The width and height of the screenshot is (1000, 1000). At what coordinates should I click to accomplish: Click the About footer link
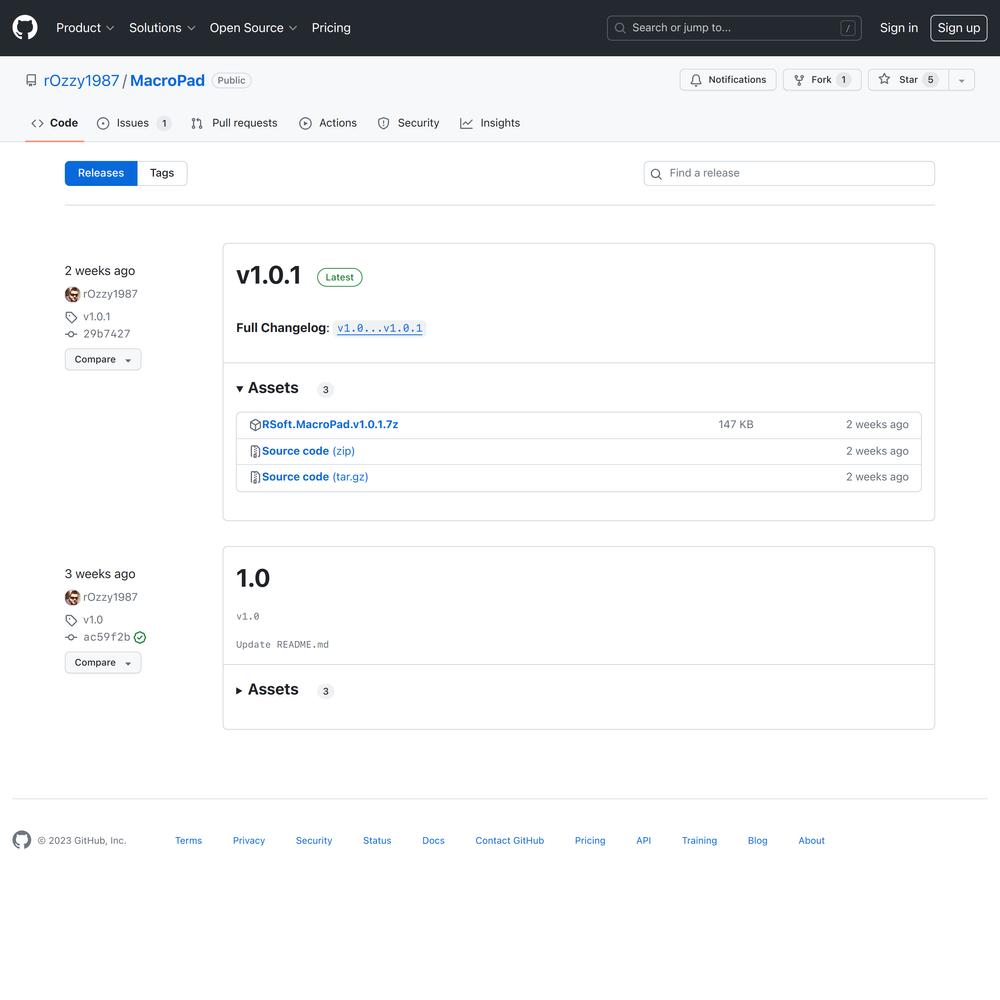click(x=811, y=841)
